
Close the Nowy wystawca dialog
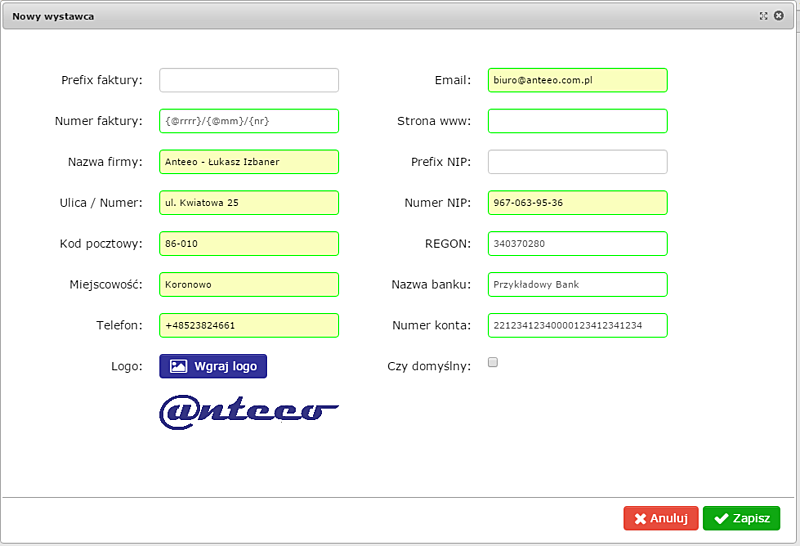point(779,16)
